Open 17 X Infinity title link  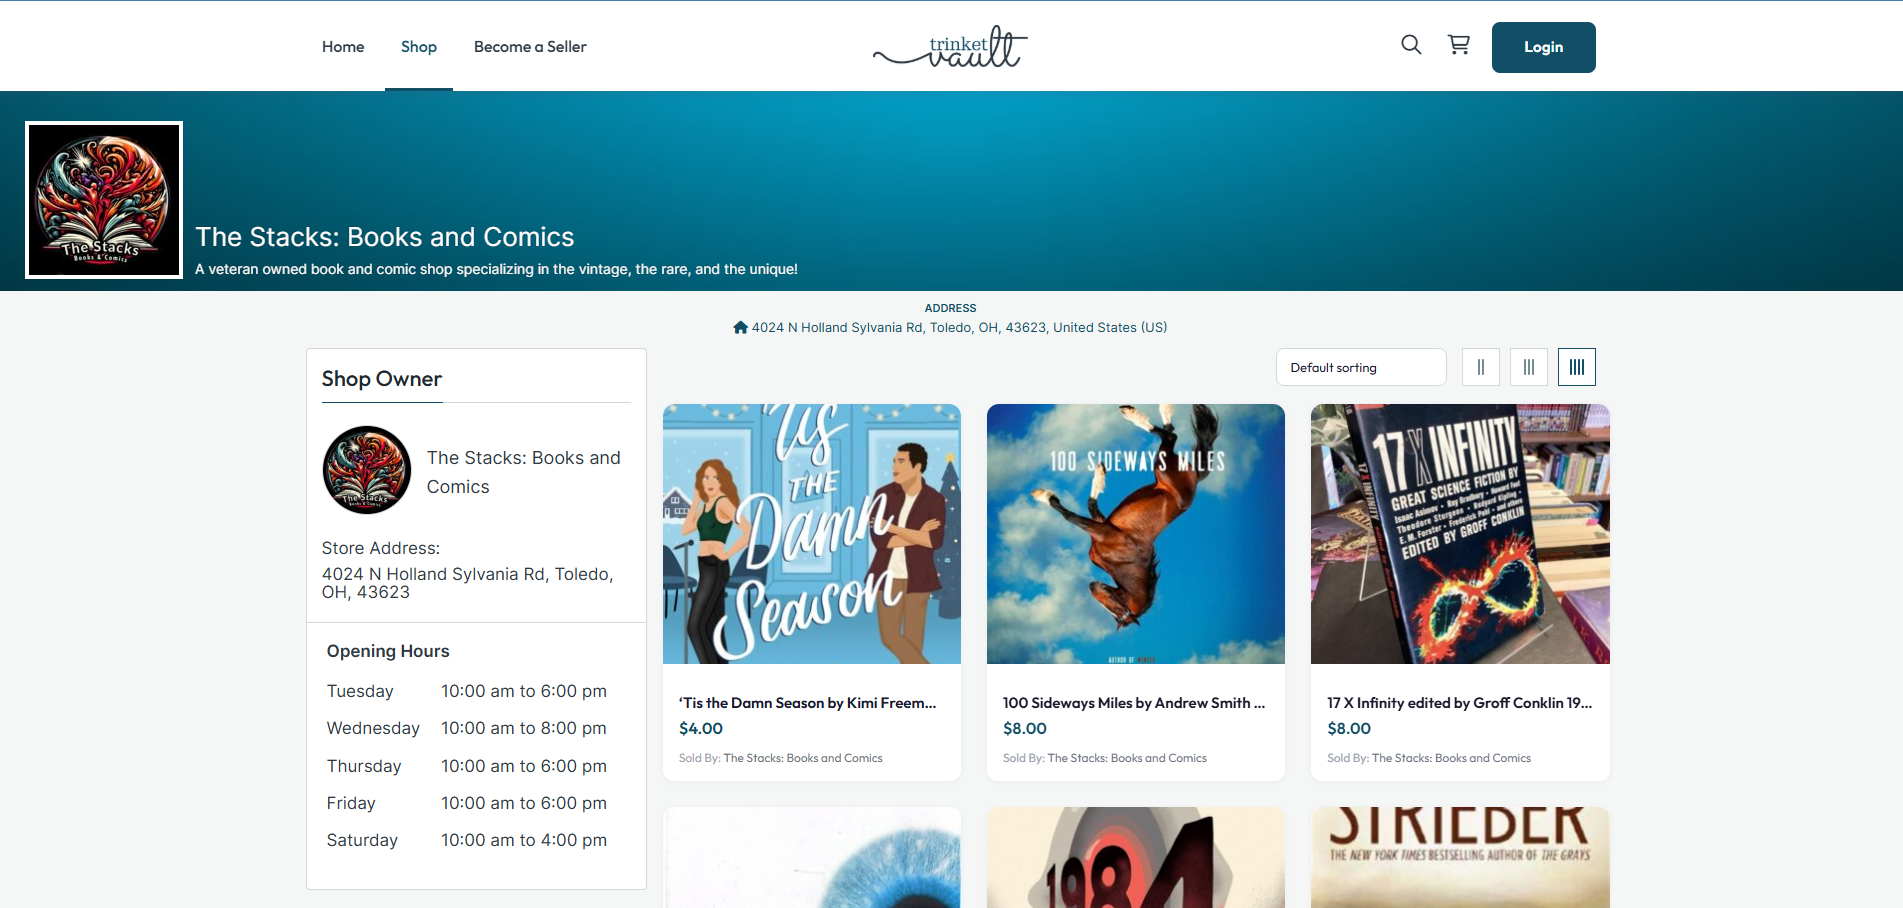pyautogui.click(x=1460, y=703)
